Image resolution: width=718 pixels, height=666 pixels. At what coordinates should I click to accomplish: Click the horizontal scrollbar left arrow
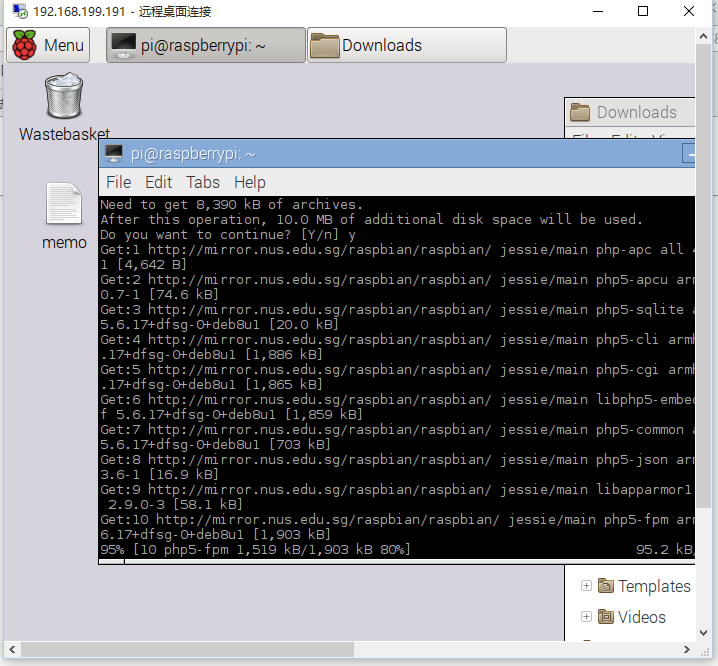point(12,649)
